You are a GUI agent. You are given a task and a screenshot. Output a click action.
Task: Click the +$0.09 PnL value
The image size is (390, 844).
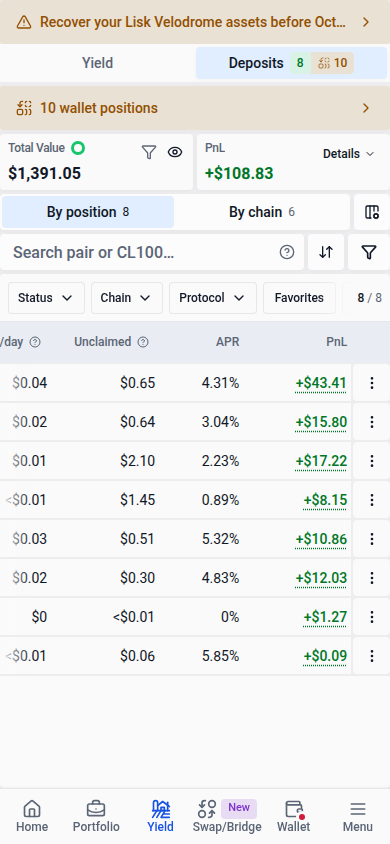pyautogui.click(x=325, y=656)
